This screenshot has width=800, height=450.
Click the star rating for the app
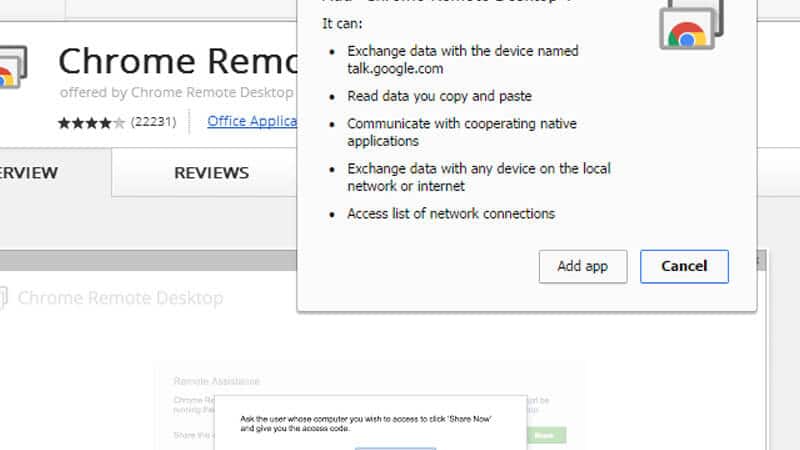pyautogui.click(x=91, y=122)
